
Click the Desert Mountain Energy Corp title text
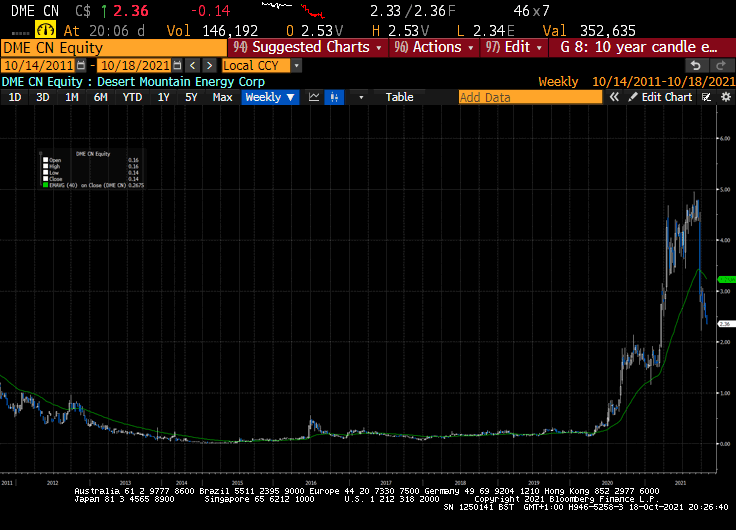181,82
